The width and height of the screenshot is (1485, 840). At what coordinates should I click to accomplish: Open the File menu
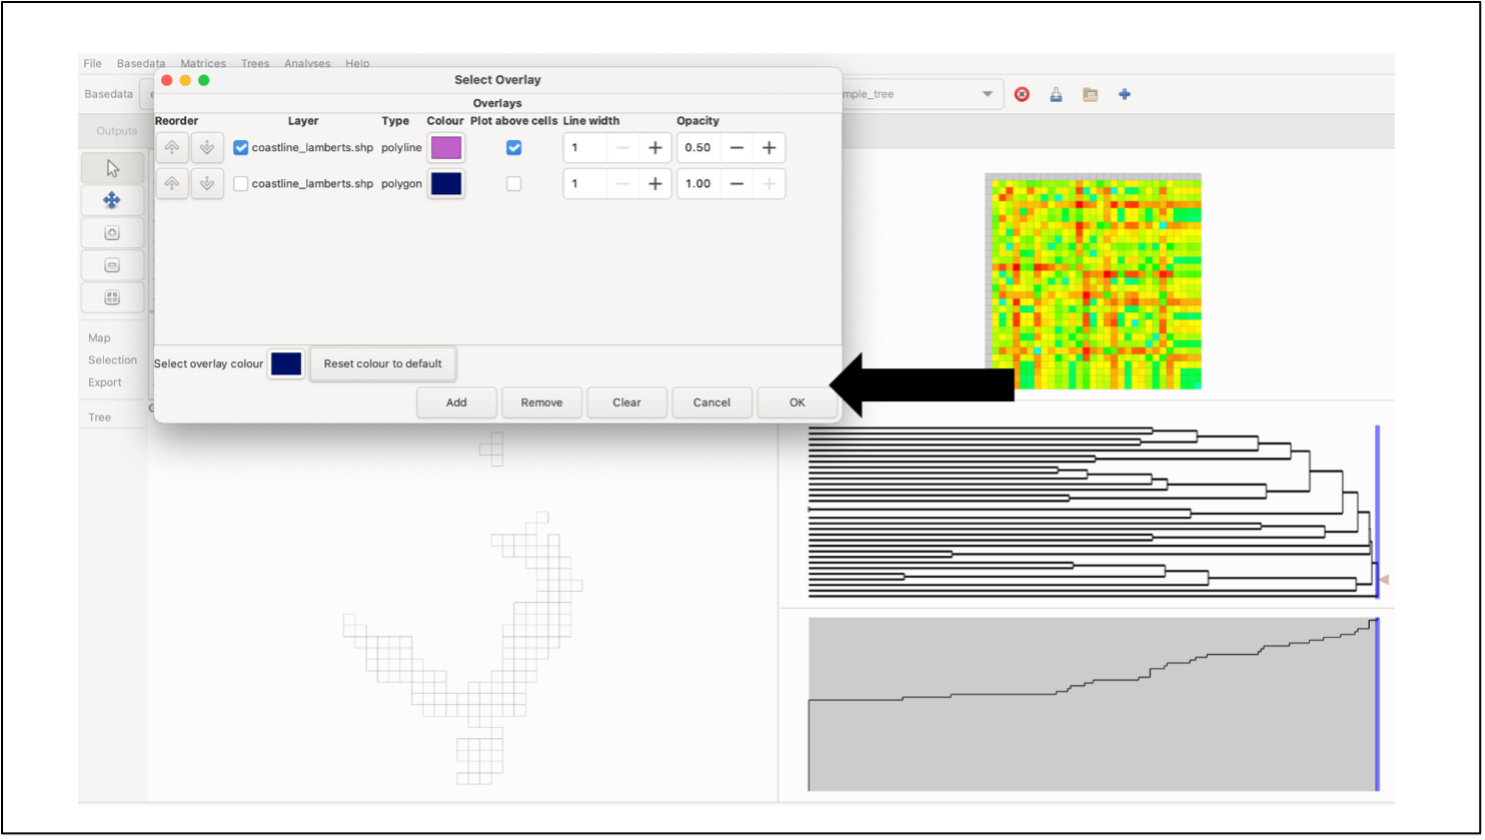pos(93,63)
